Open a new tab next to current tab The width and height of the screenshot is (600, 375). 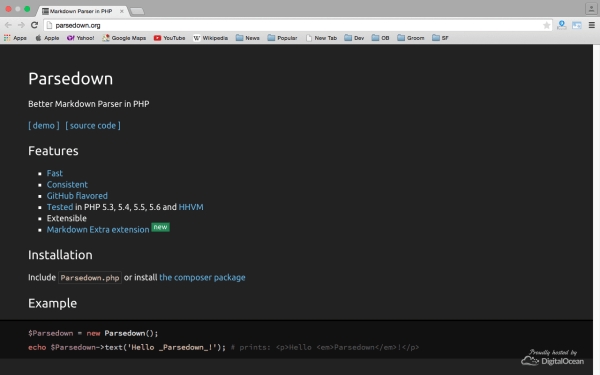coord(137,11)
